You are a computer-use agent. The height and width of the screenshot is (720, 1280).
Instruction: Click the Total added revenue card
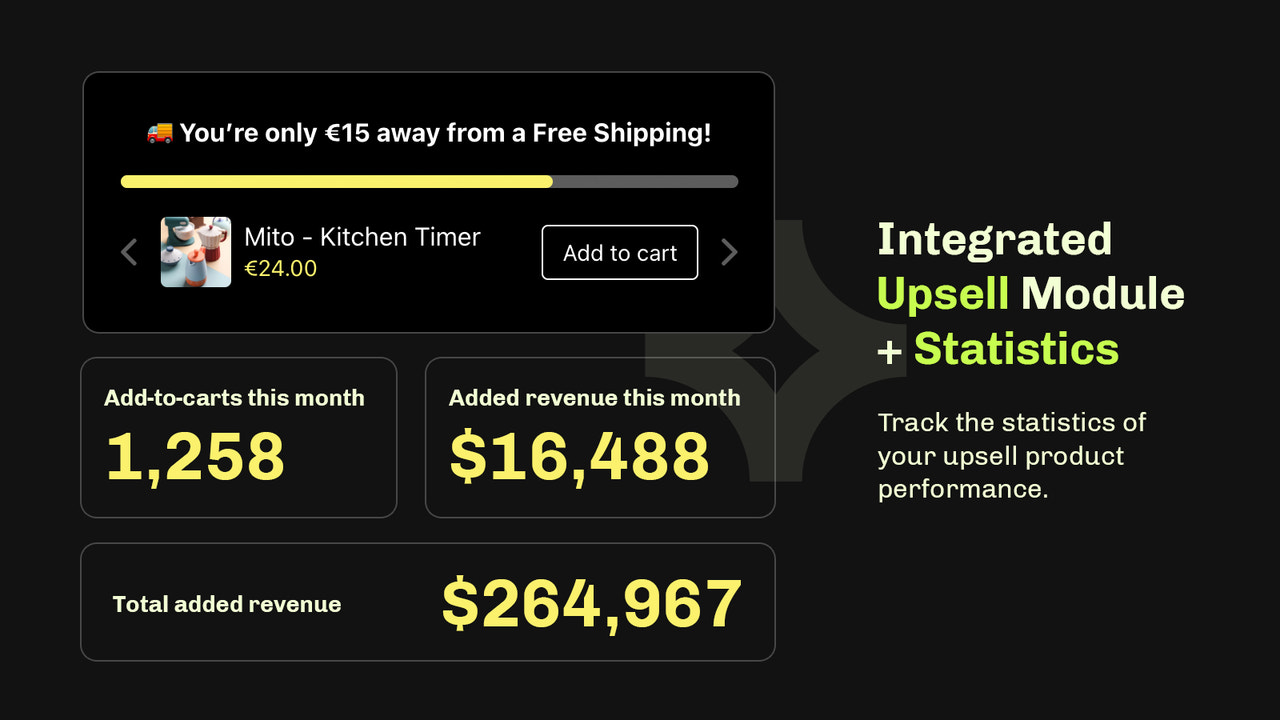(x=428, y=601)
